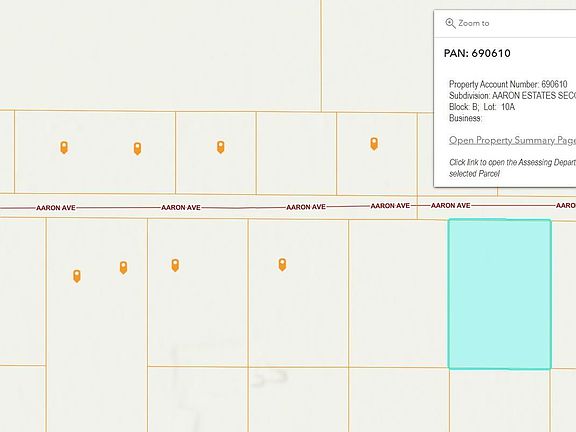Click orange marker nearest the PAN popup

point(374,144)
